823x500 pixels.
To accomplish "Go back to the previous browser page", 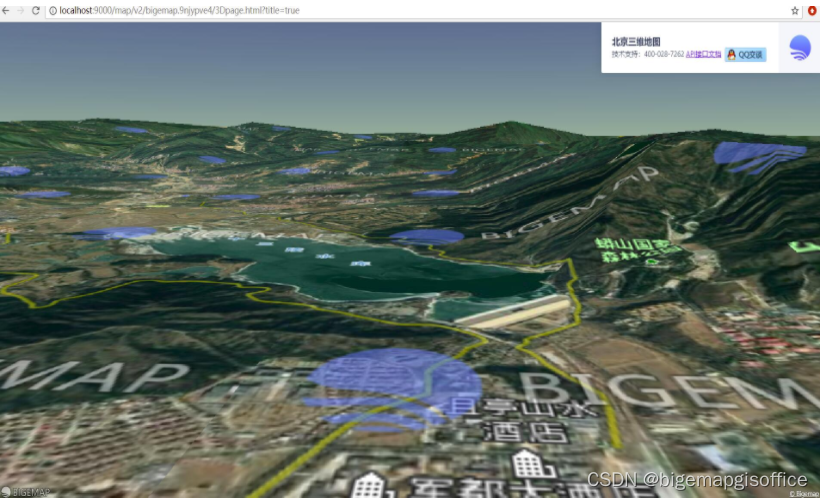I will [6, 10].
